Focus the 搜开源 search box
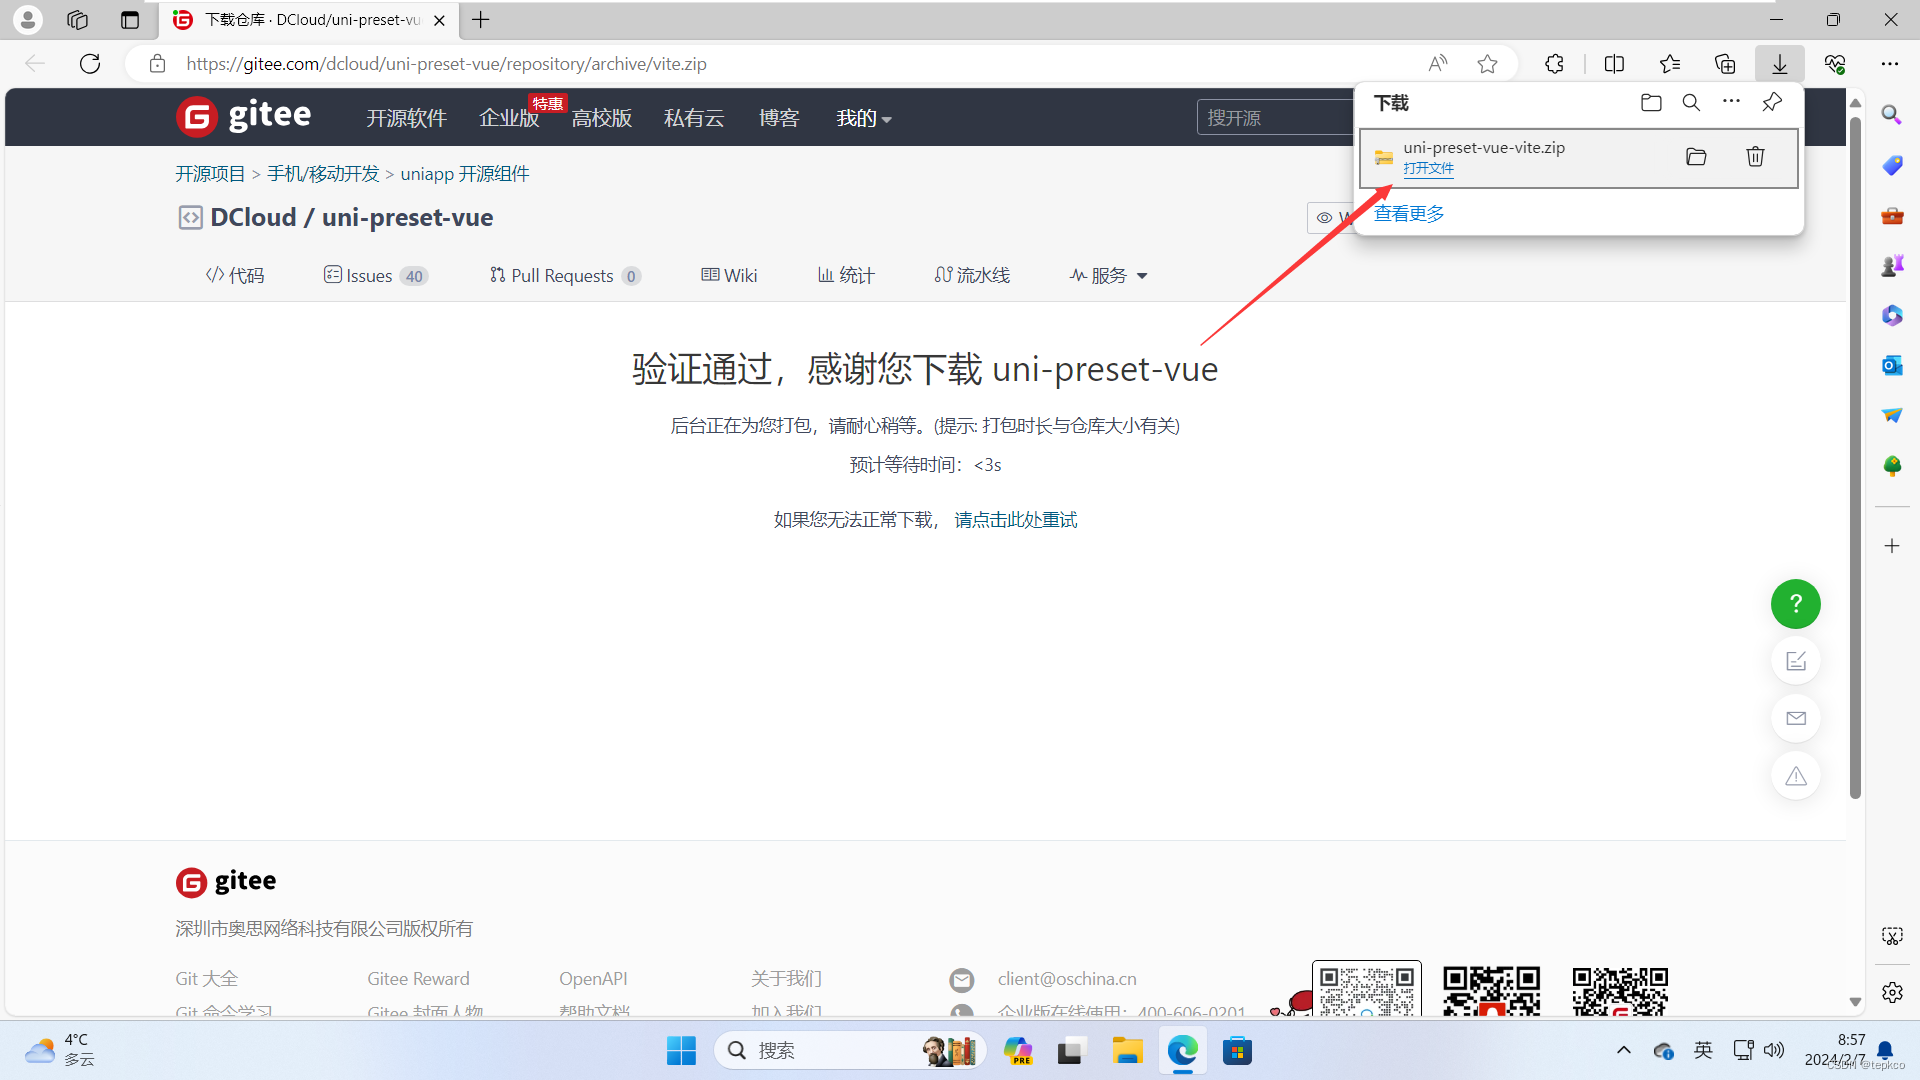 (x=1275, y=118)
